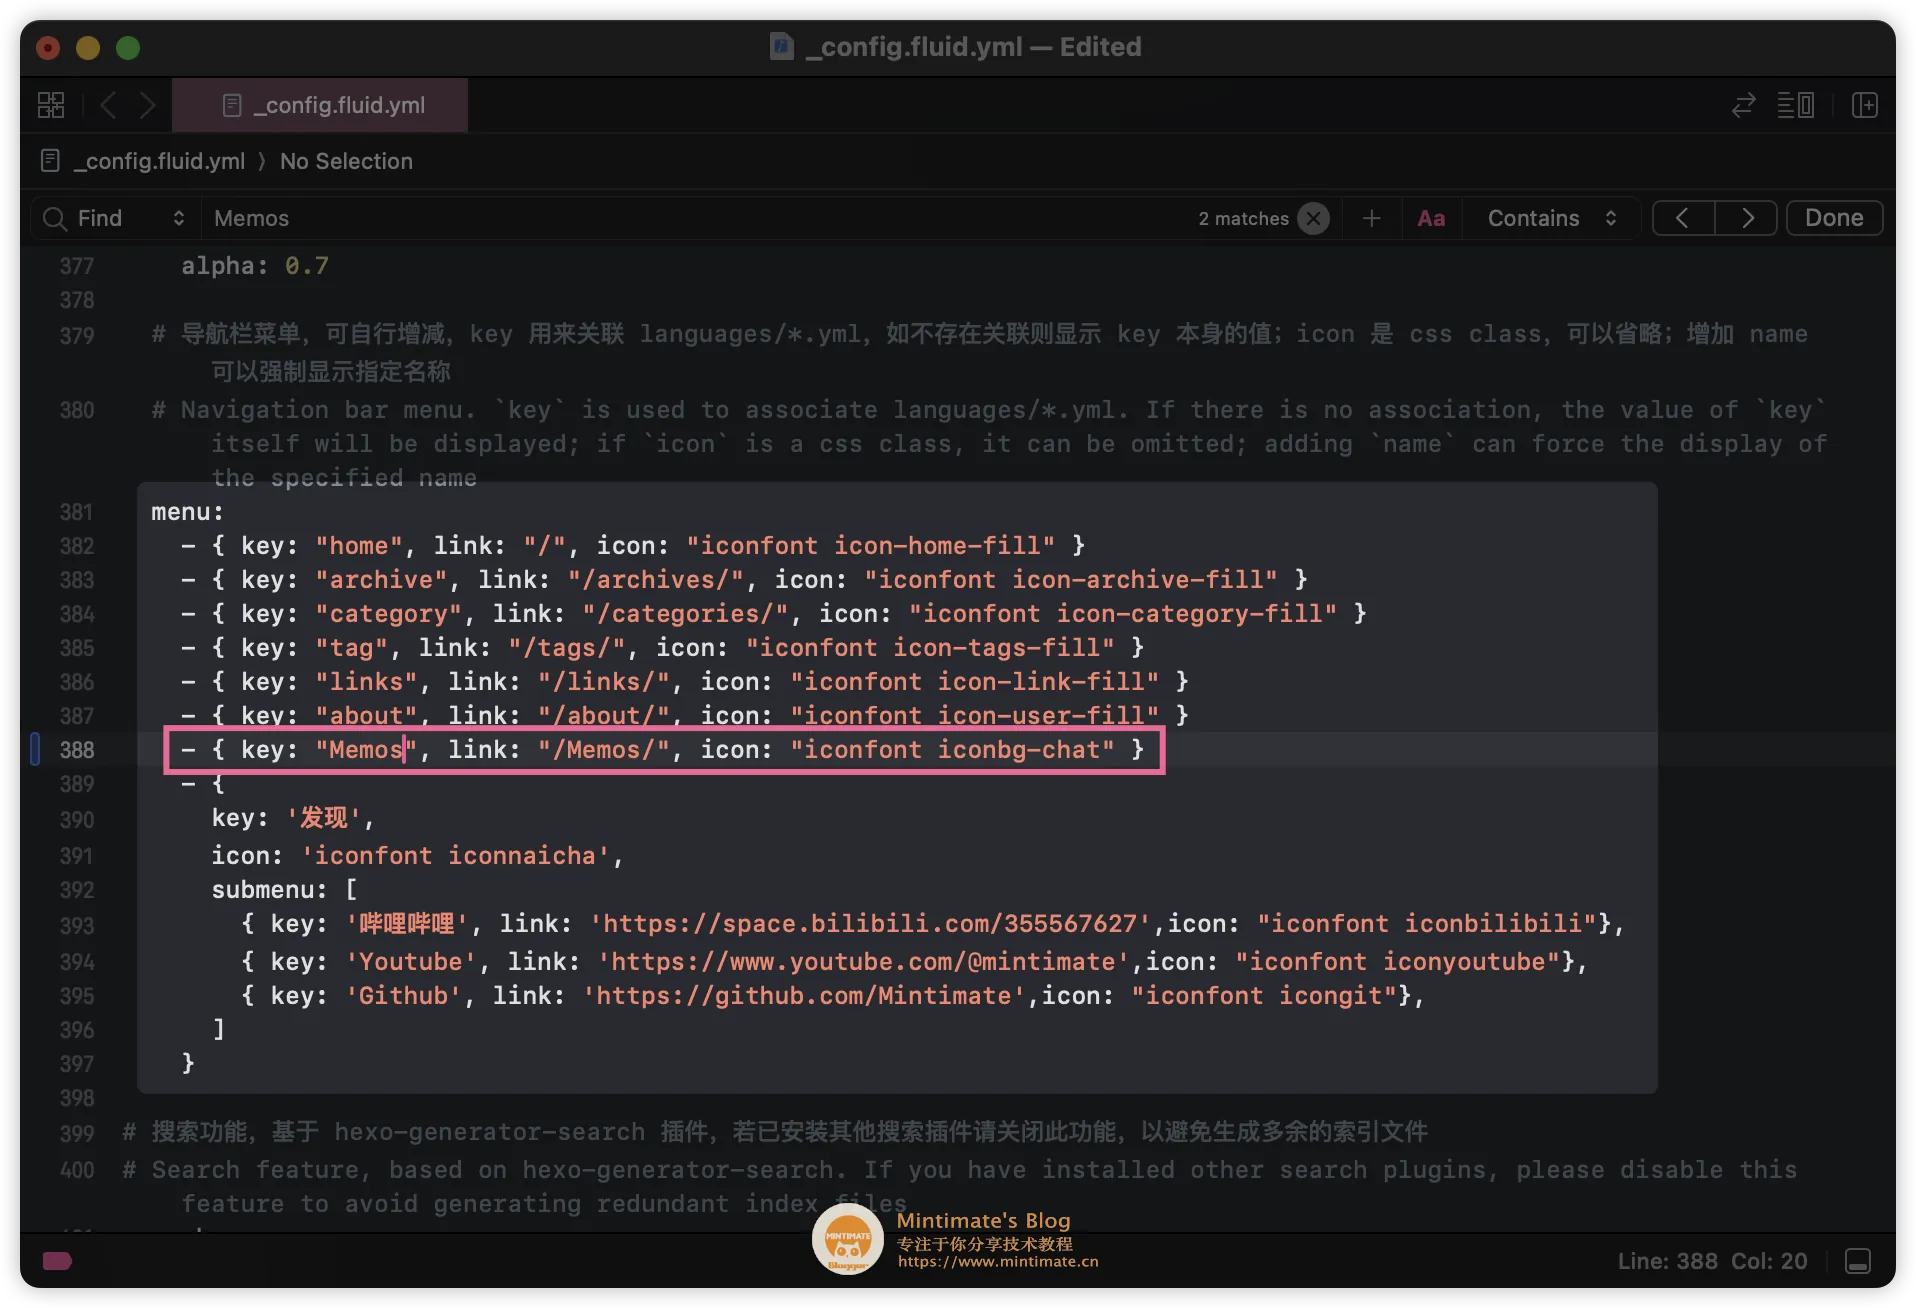Click the bilibili space URL string
This screenshot has width=1916, height=1308.
[x=870, y=924]
